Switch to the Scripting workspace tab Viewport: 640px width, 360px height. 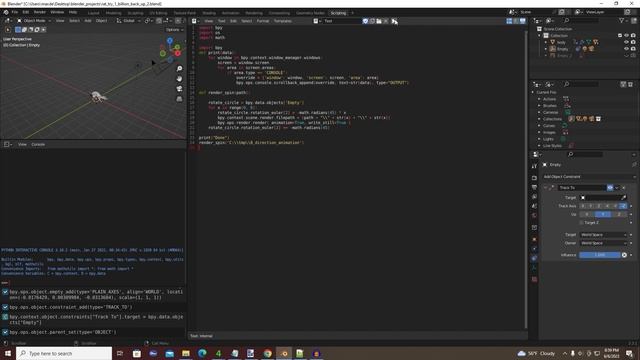(338, 13)
